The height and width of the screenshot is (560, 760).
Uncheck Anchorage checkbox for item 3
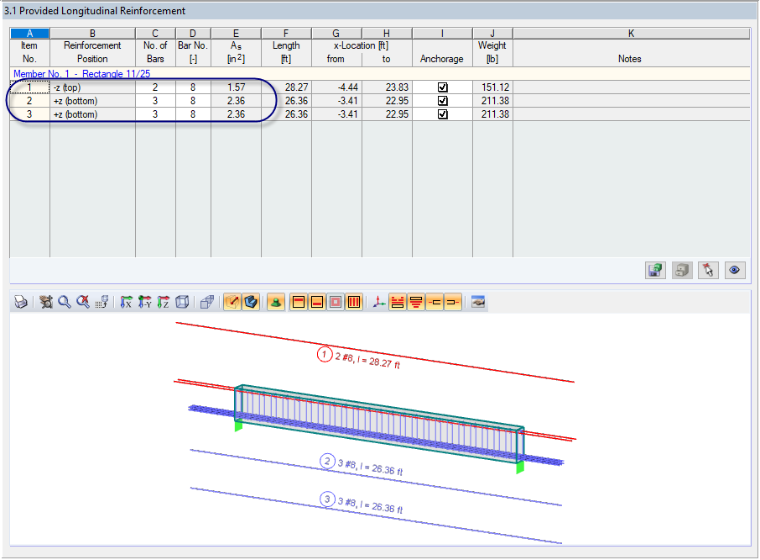(443, 114)
